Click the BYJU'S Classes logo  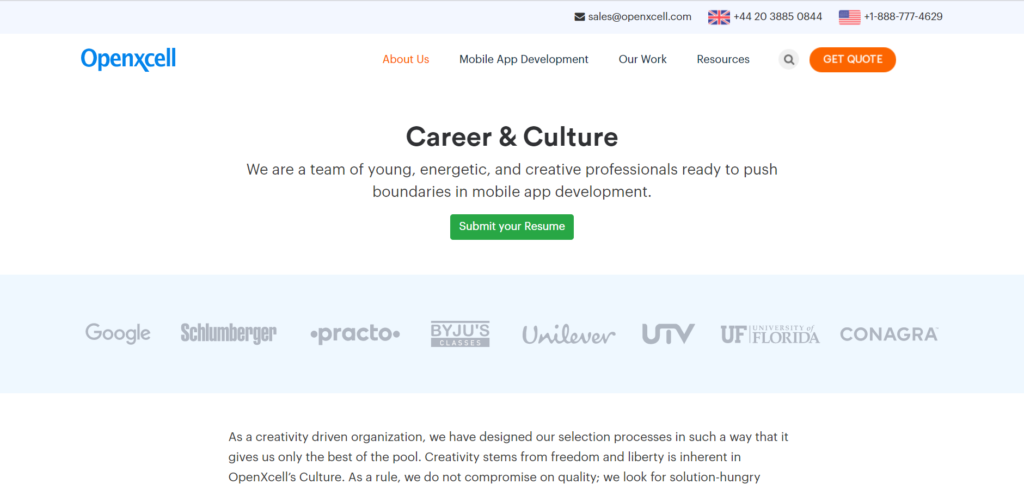(x=460, y=334)
